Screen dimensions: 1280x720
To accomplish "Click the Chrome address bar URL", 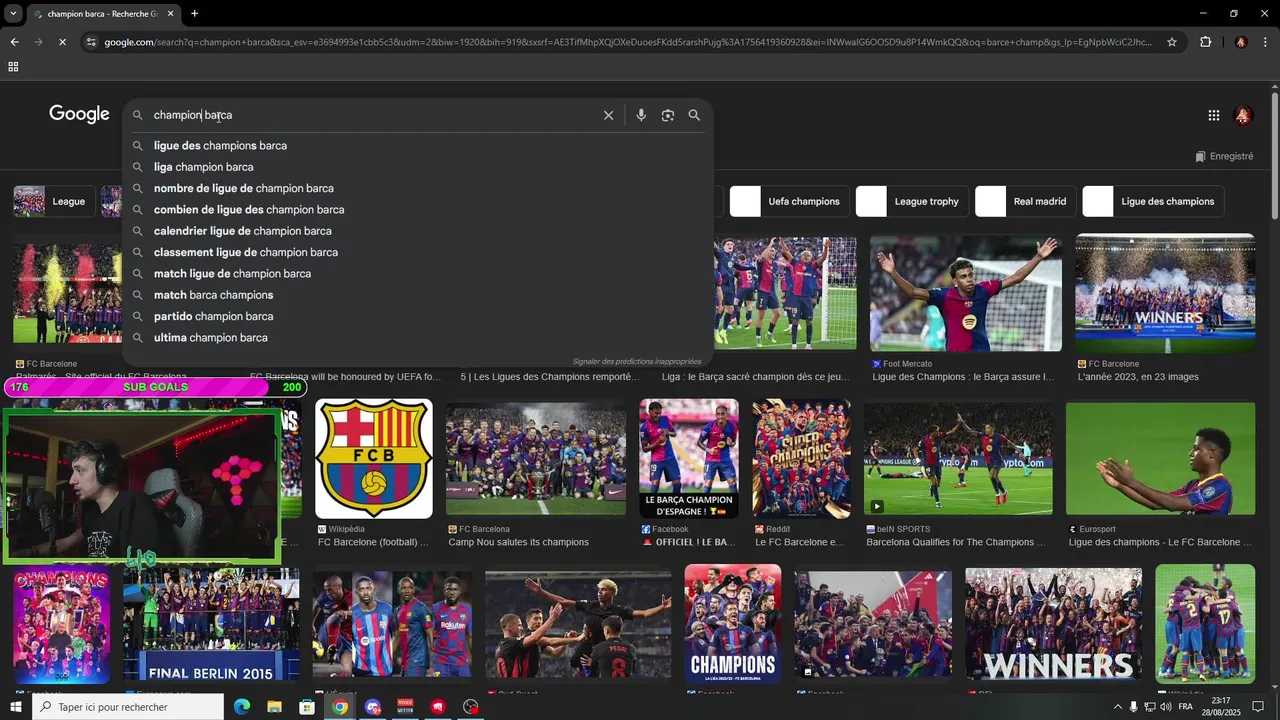I will point(628,42).
